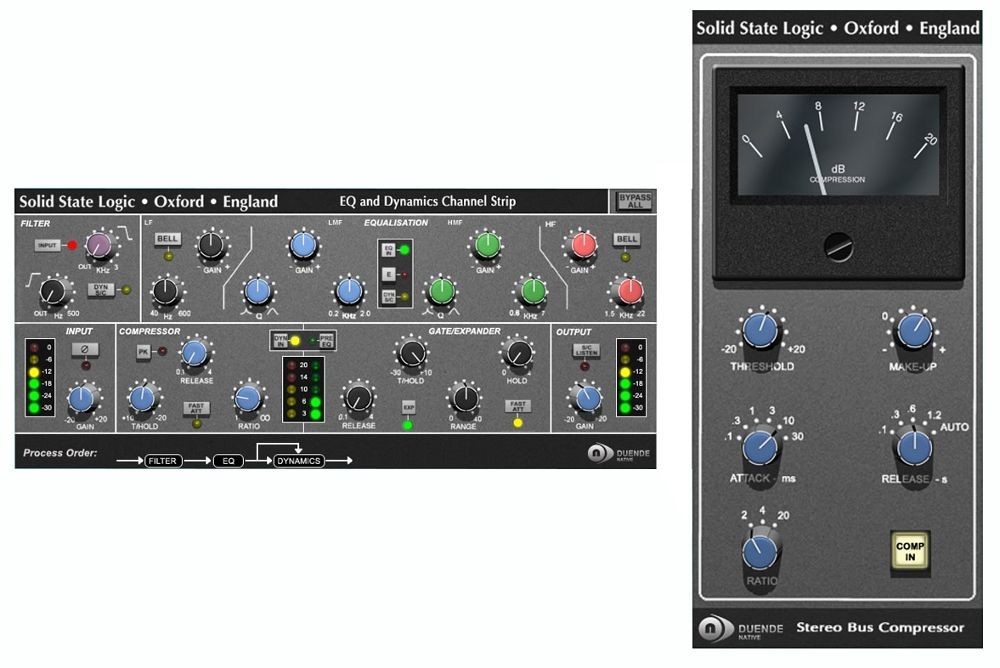This screenshot has height=668, width=1000.
Task: Click the purple low-pass filter KHz knob
Action: [99, 245]
